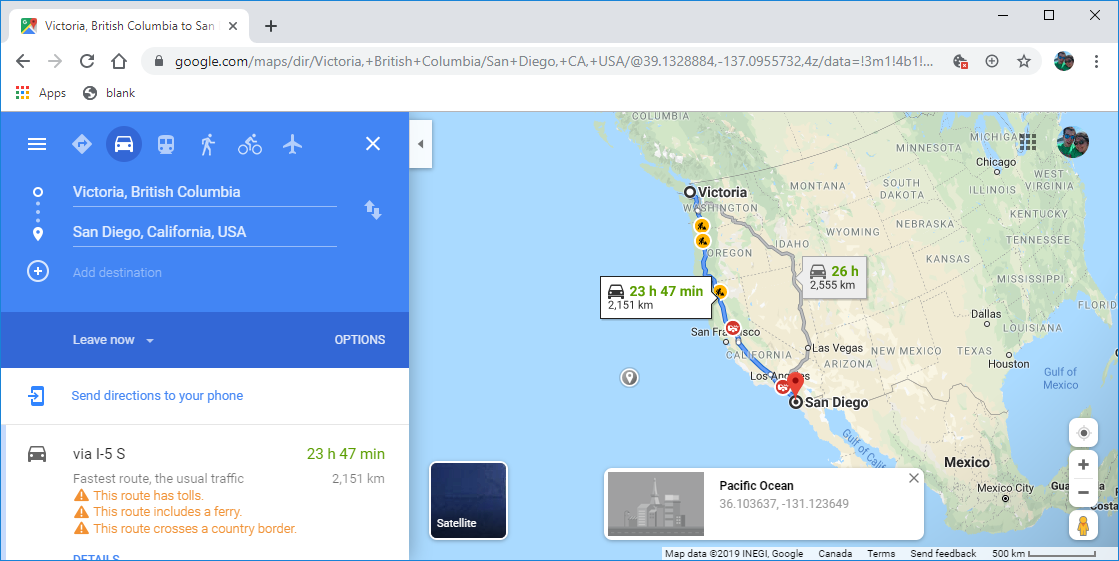Select the via I-5 S route

pos(205,491)
